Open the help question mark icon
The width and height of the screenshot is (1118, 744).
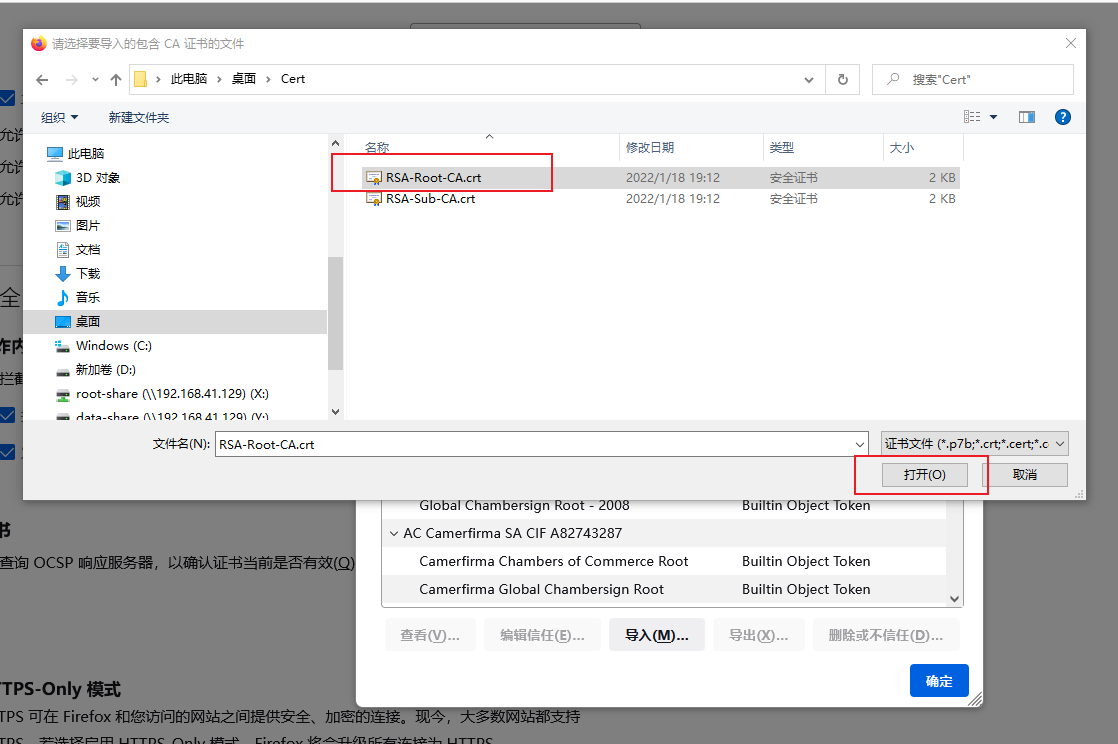point(1063,117)
